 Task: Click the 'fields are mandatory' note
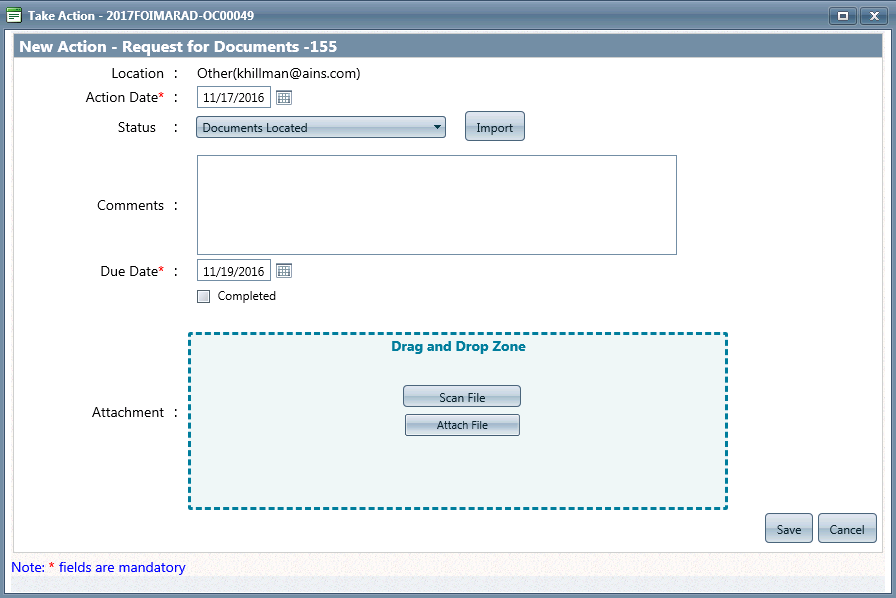[122, 567]
